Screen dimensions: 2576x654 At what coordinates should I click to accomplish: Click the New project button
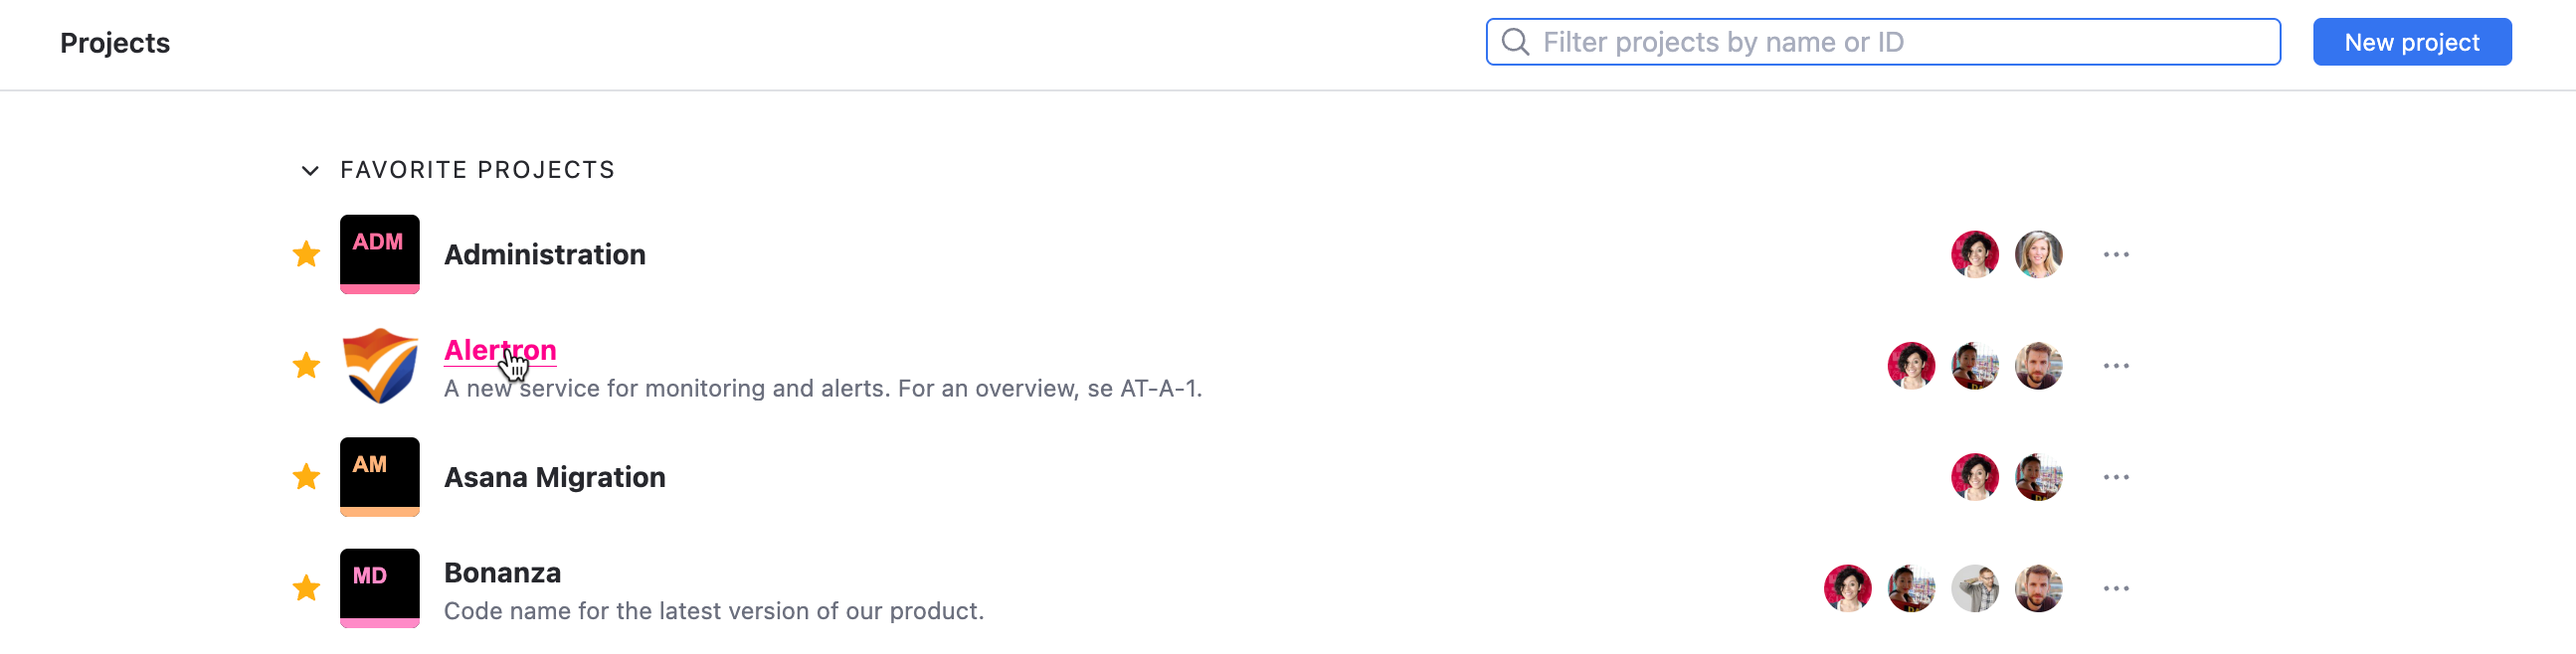pos(2411,42)
